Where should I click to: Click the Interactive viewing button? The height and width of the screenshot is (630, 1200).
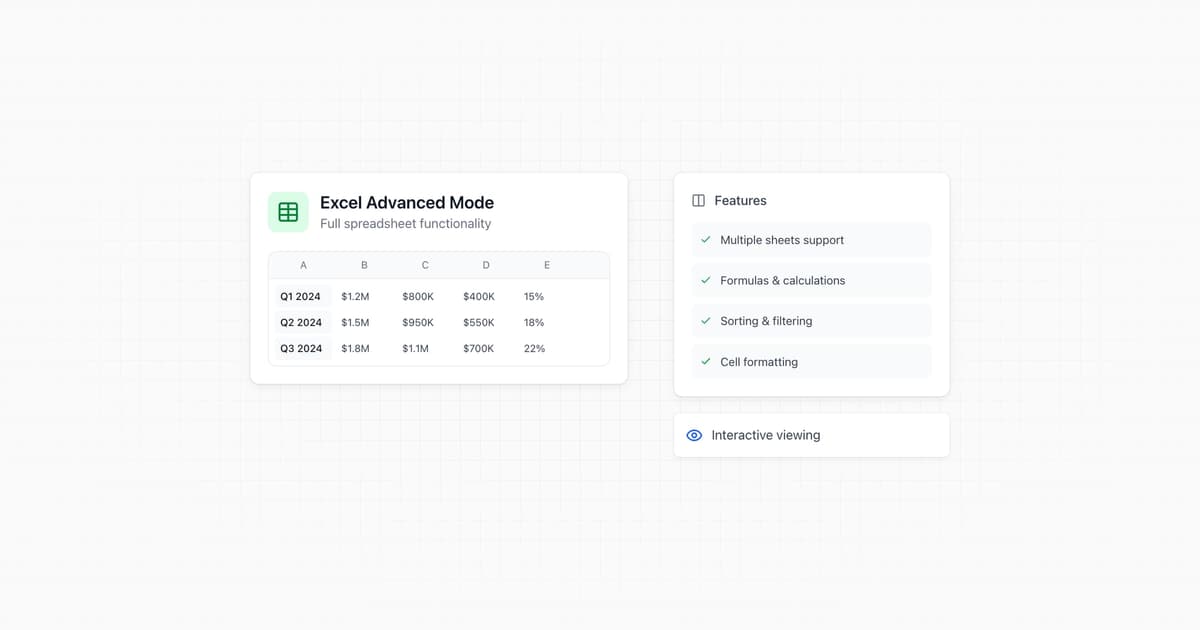[810, 435]
